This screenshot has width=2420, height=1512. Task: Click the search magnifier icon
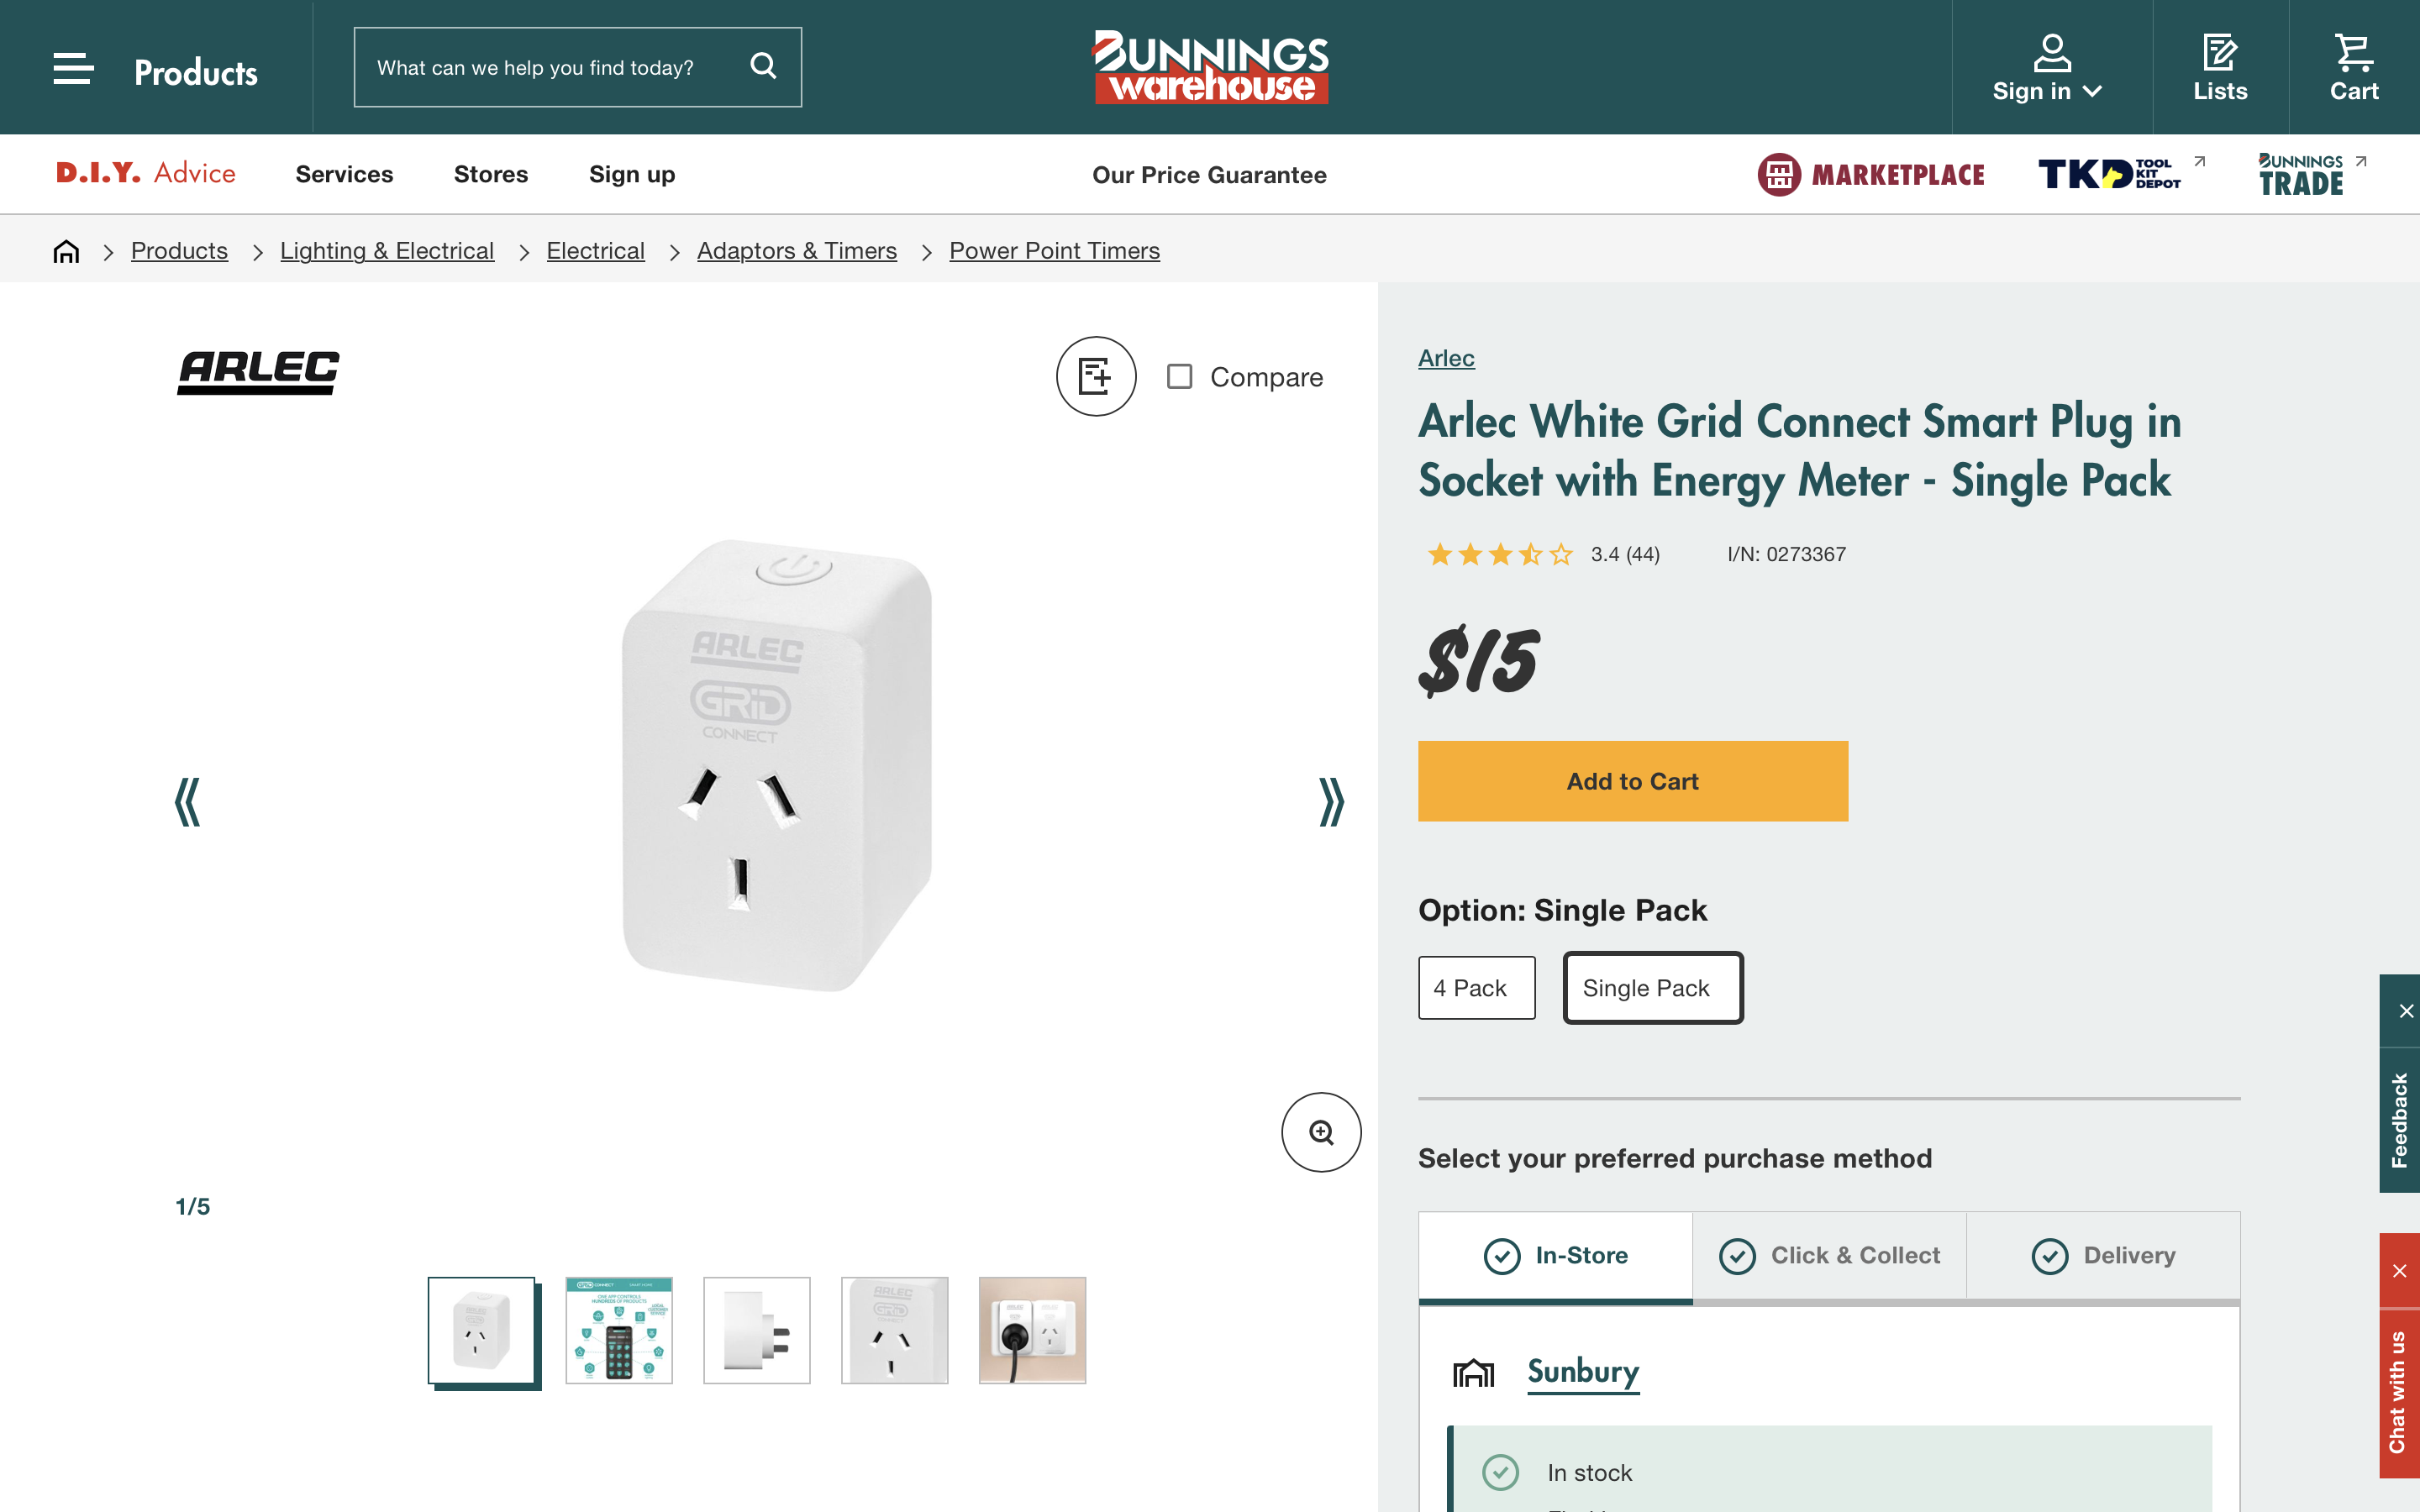coord(763,66)
